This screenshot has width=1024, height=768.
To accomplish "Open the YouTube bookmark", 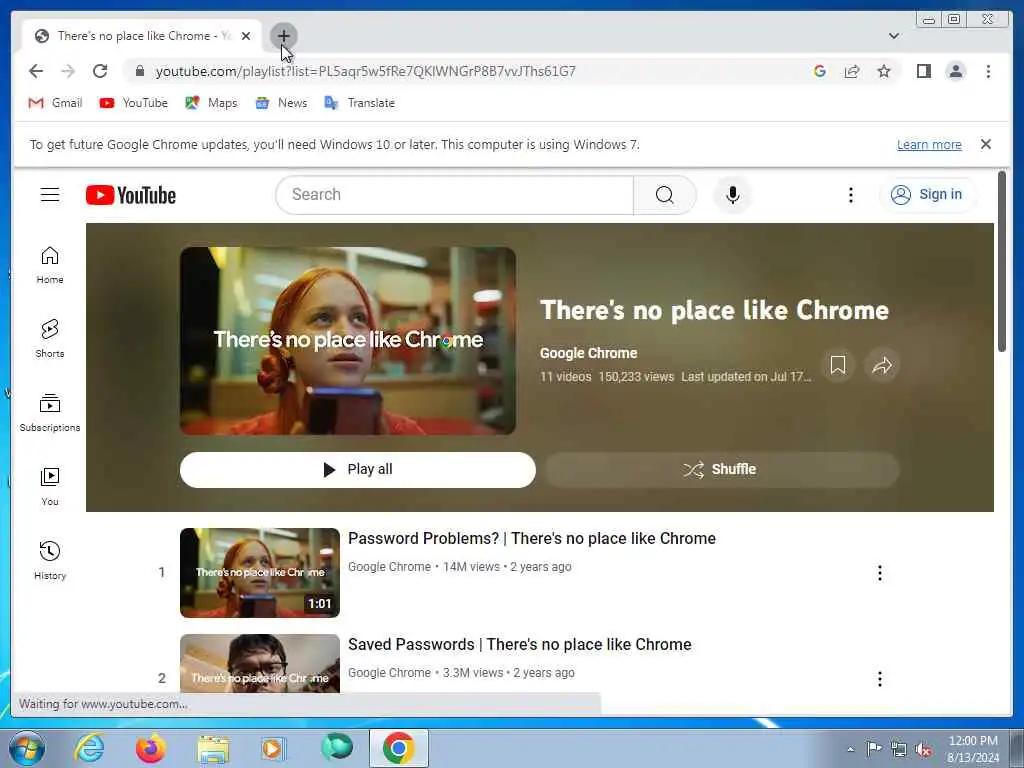I will tap(133, 103).
